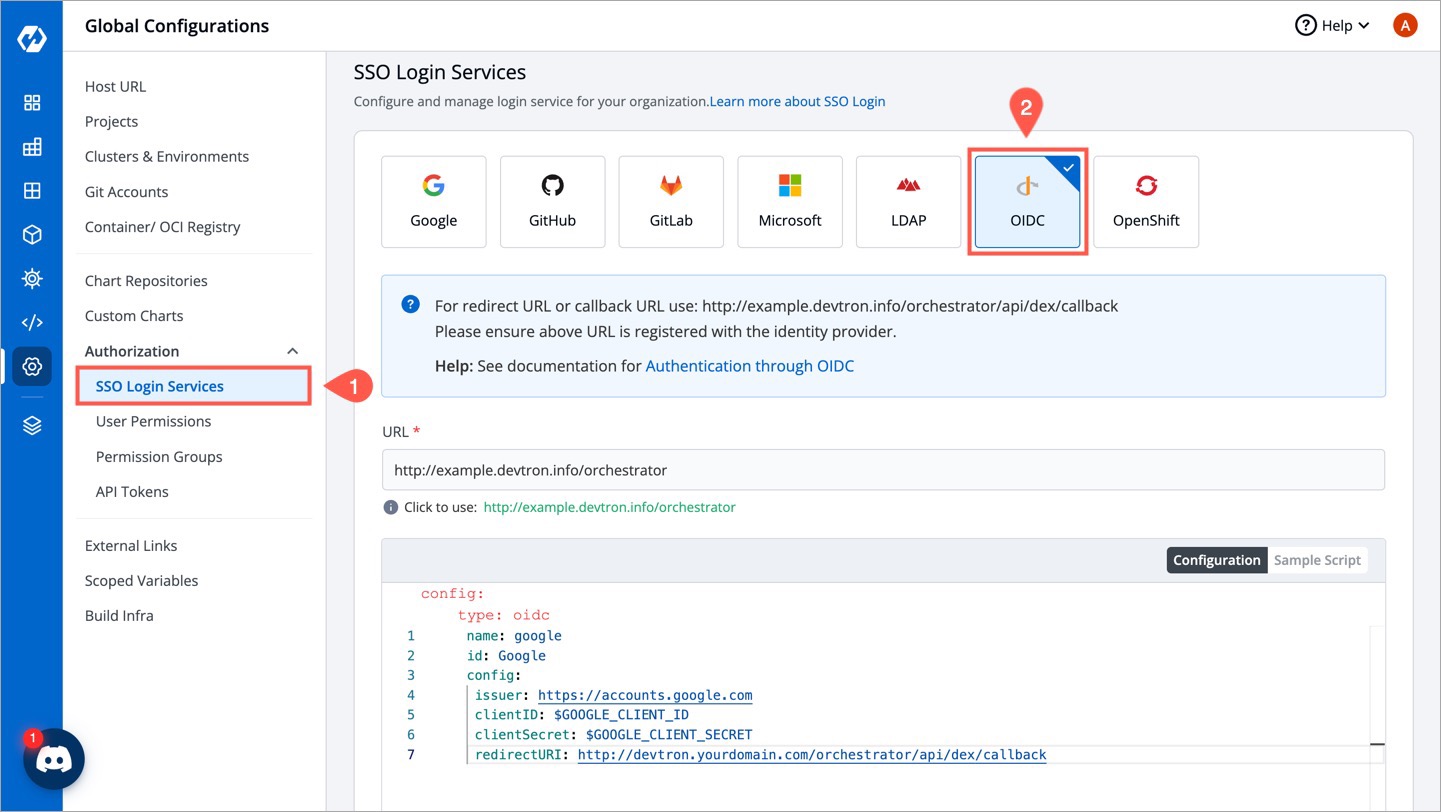The height and width of the screenshot is (812, 1441).
Task: Select the Google SSO provider card
Action: pos(433,201)
